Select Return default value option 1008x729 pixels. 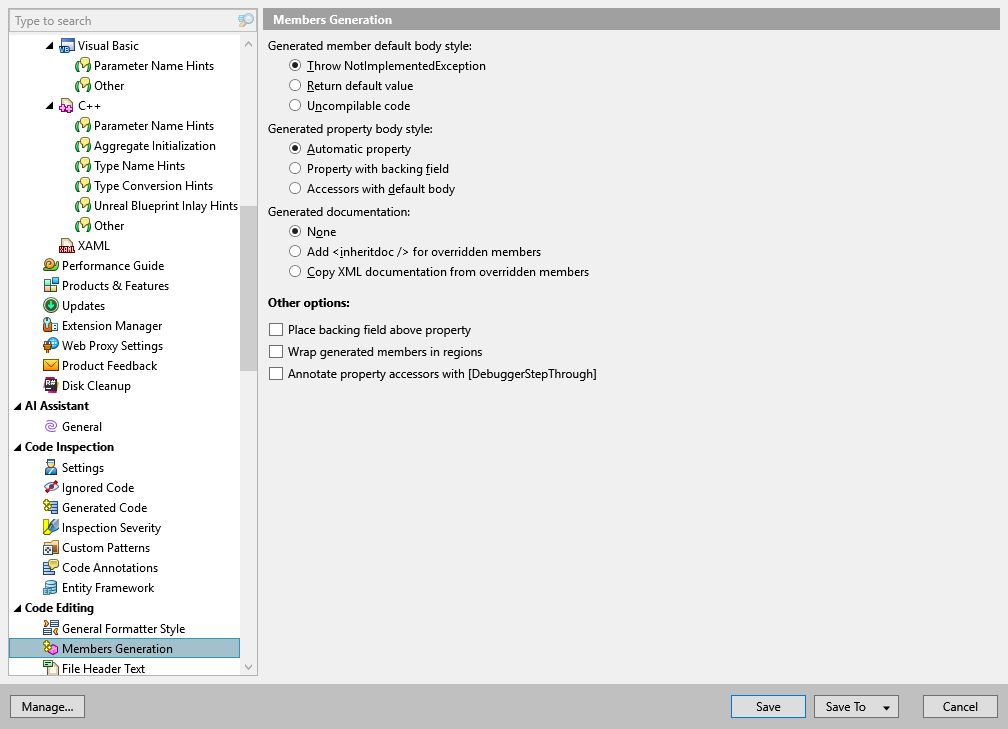[x=295, y=86]
